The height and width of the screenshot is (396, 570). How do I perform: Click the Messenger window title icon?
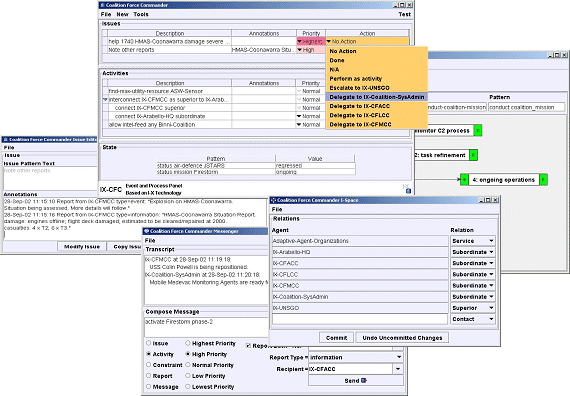coord(147,231)
